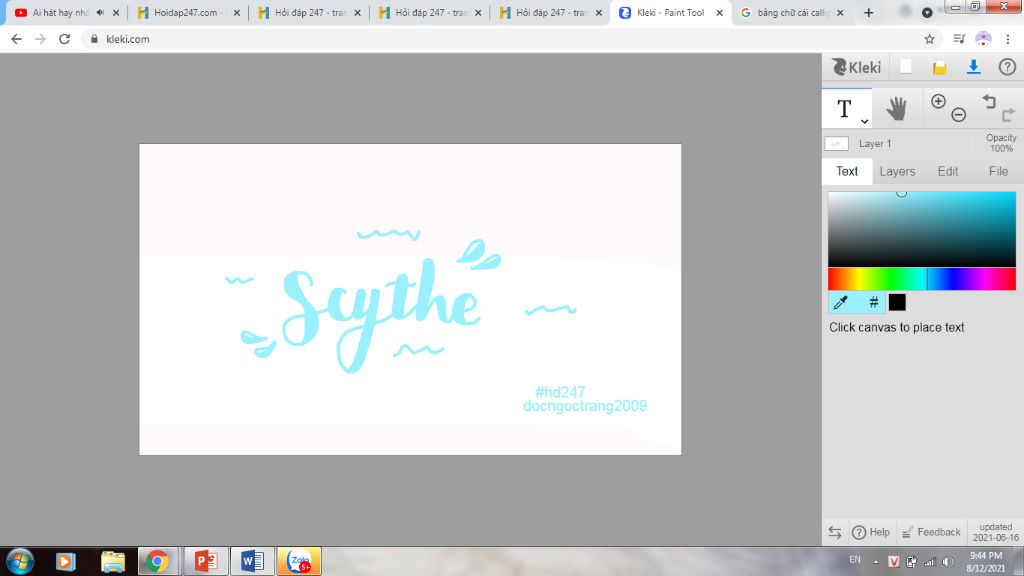Screen dimensions: 1024x576
Task: Switch to the Text tab
Action: point(847,171)
